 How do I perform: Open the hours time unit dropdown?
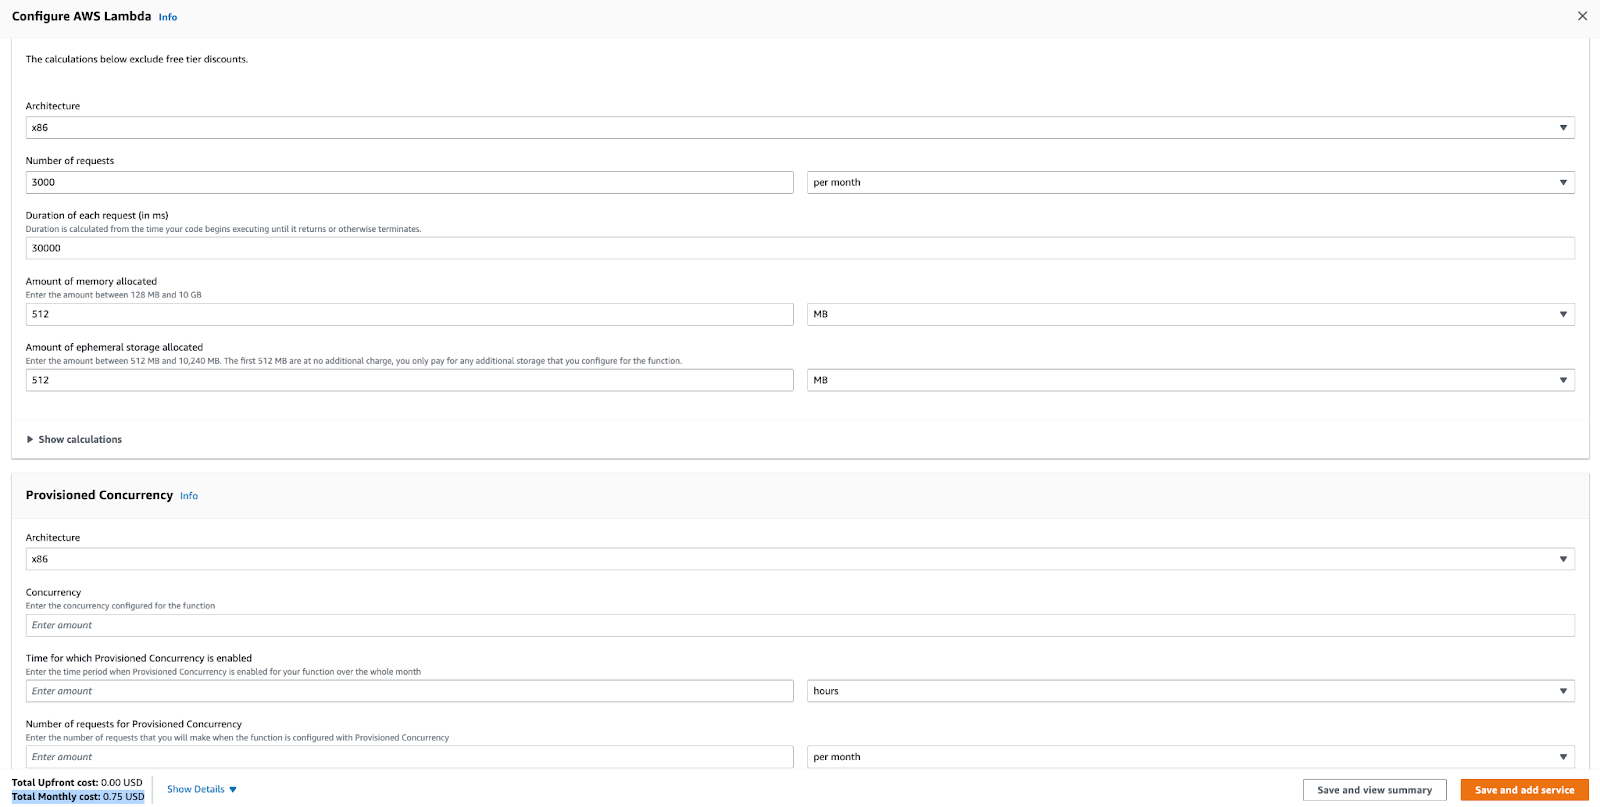point(1191,691)
